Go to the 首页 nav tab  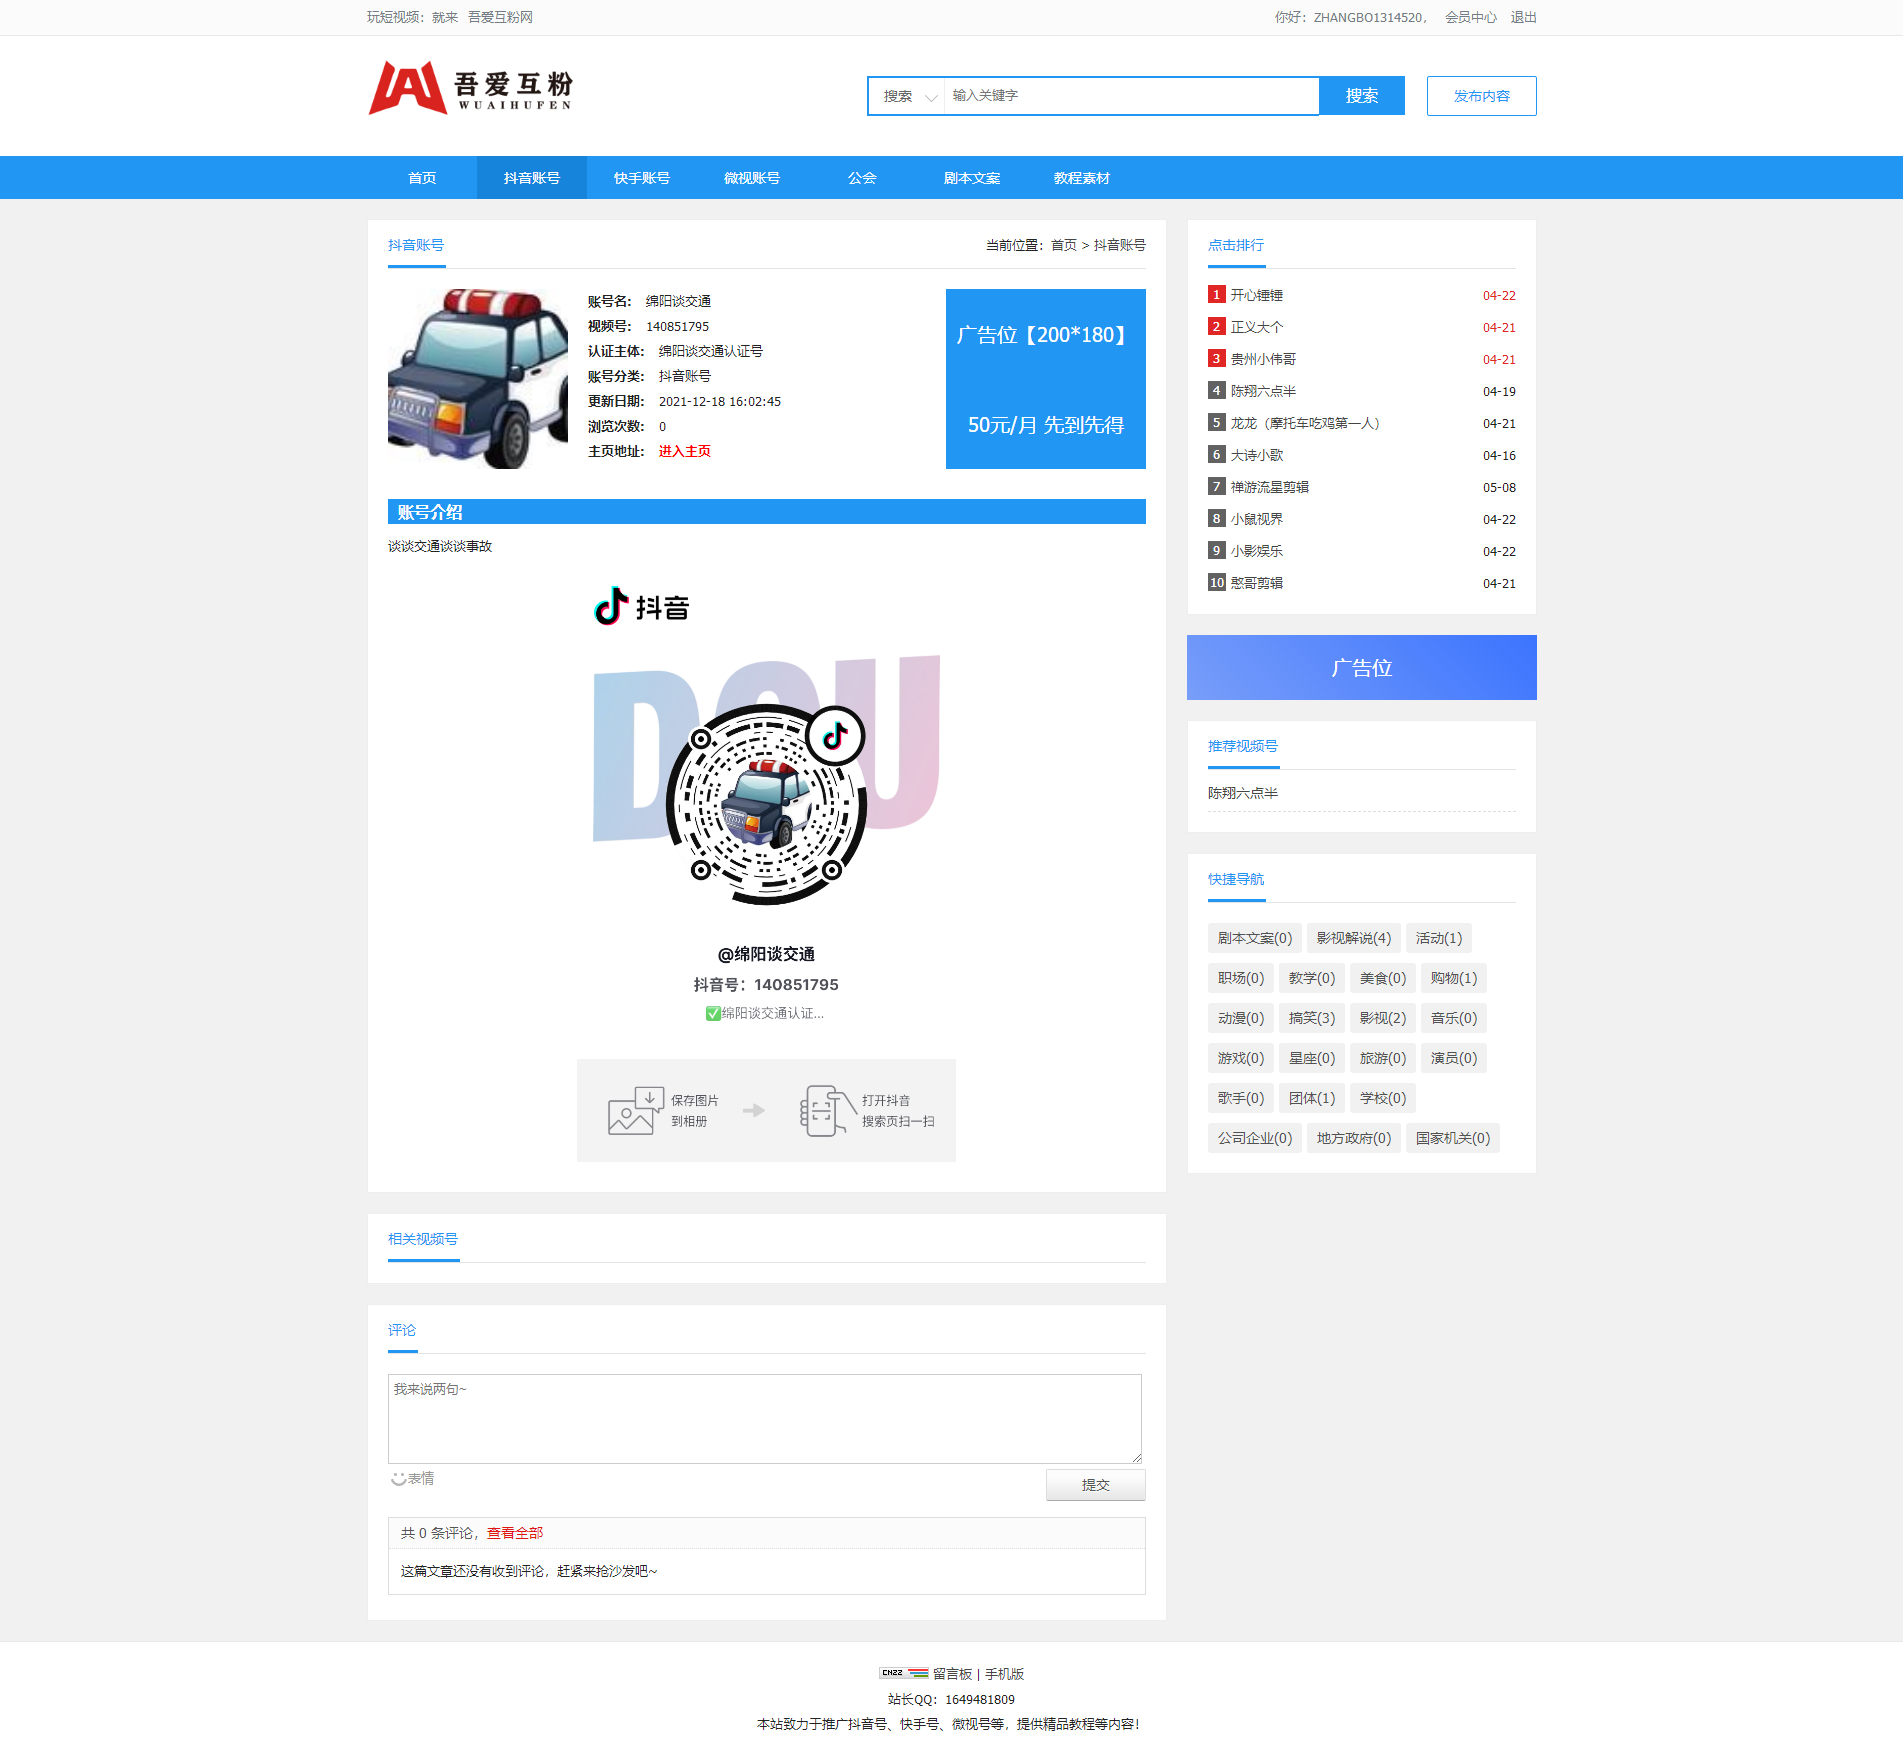click(422, 178)
